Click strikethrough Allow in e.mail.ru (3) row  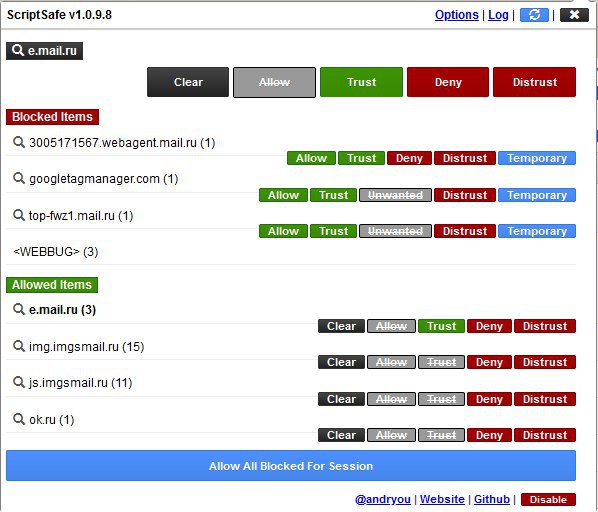coord(391,326)
